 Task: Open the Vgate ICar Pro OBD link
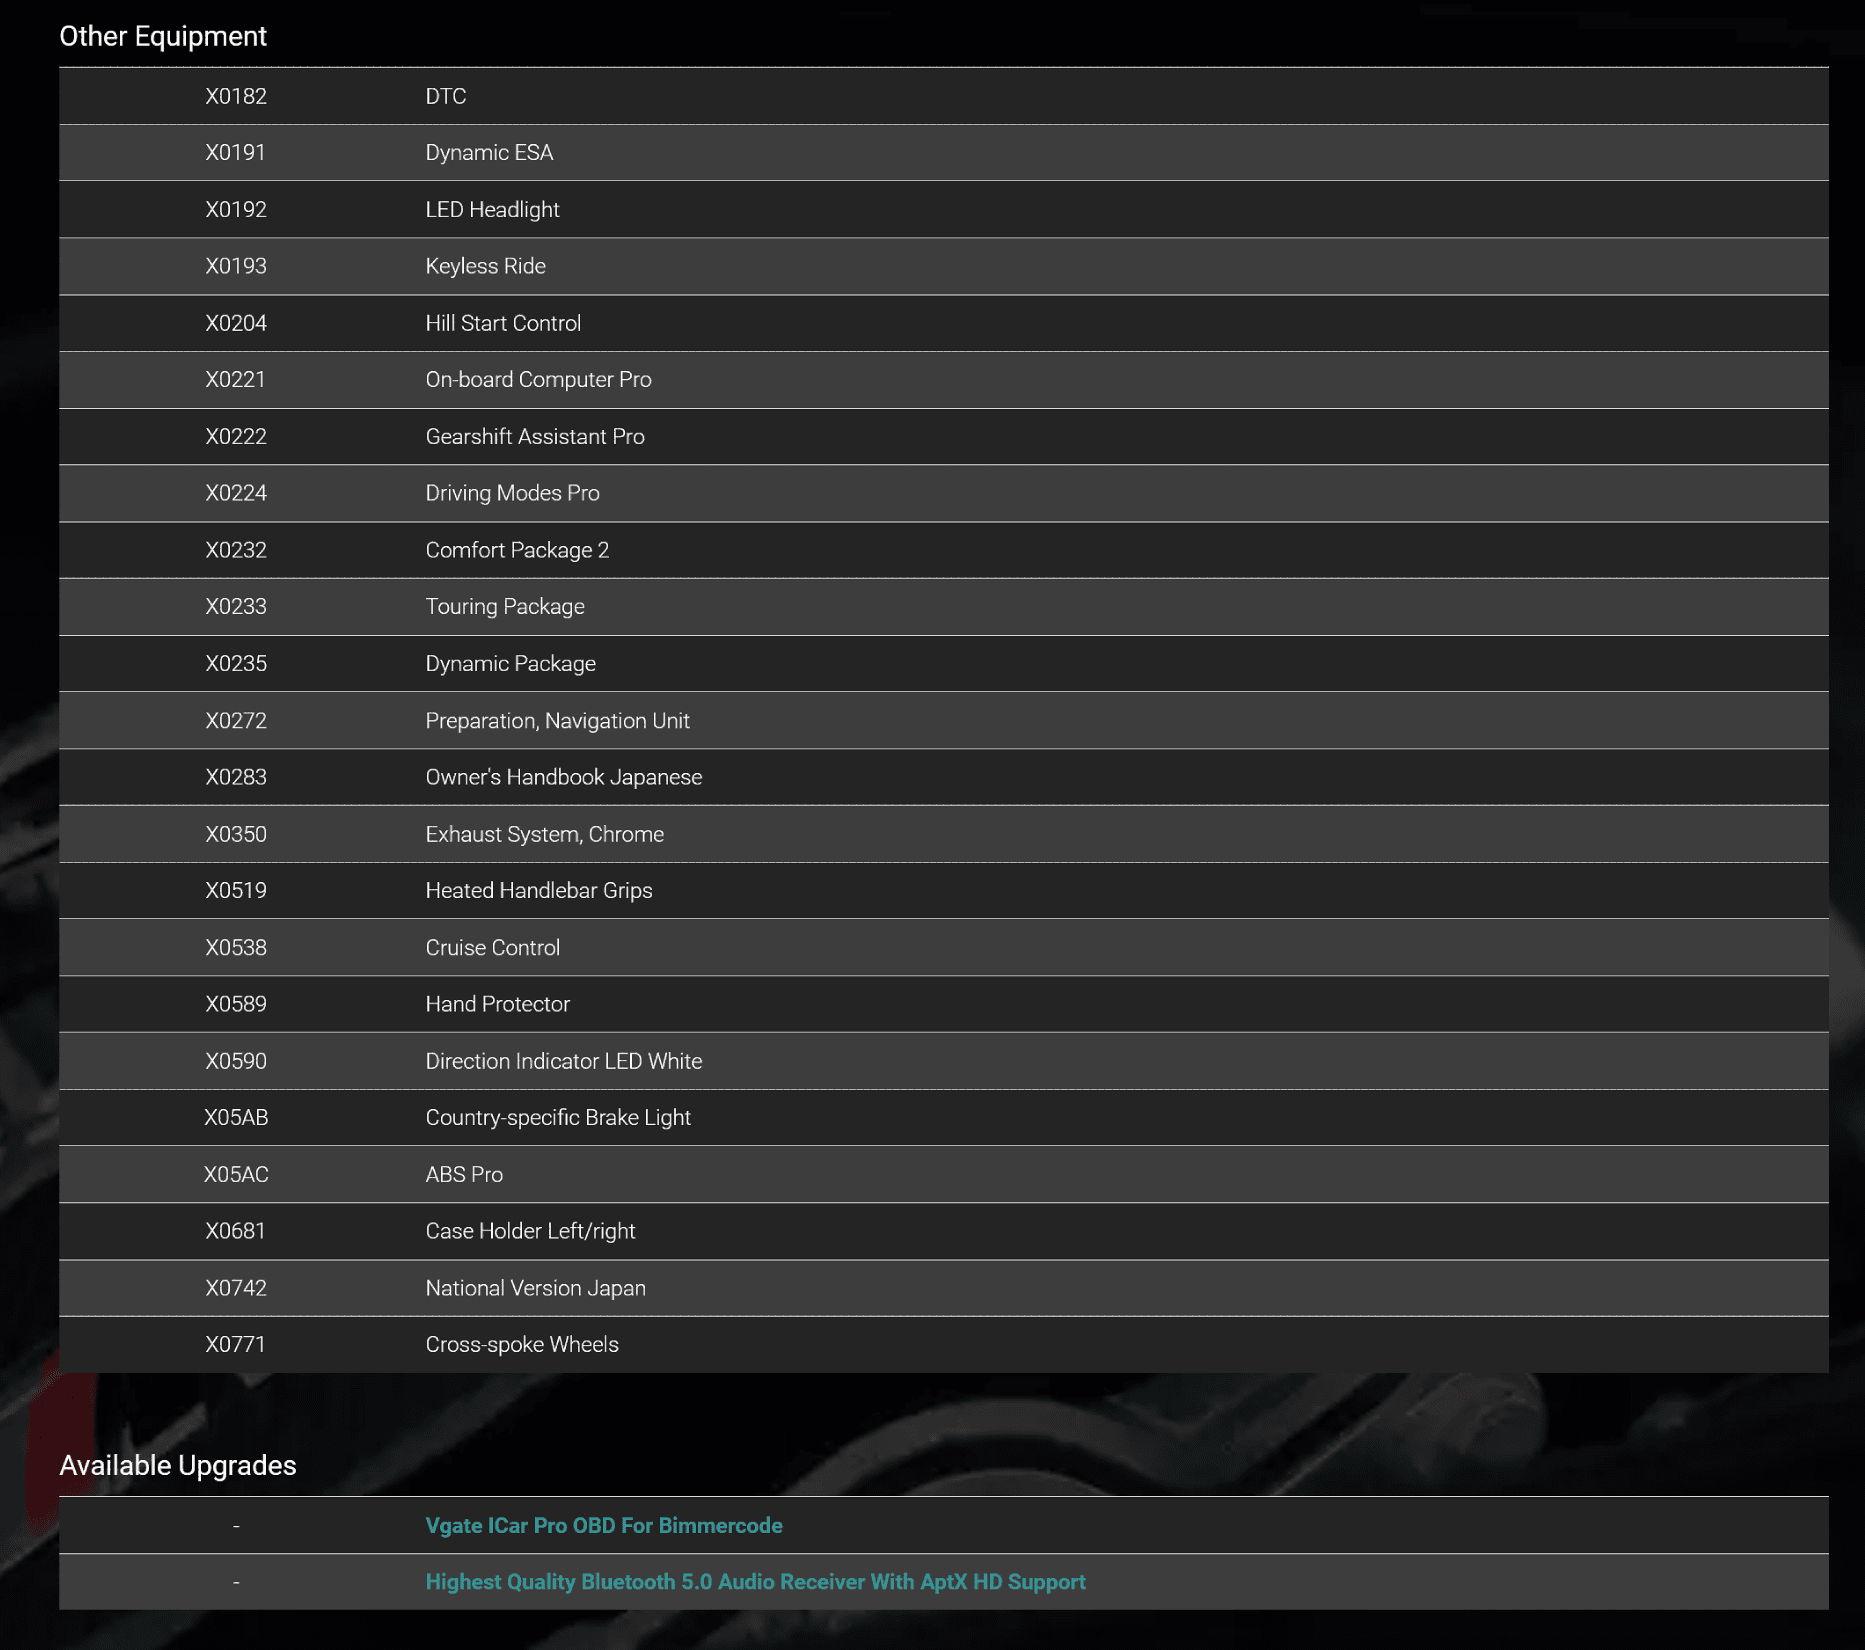pos(603,1525)
